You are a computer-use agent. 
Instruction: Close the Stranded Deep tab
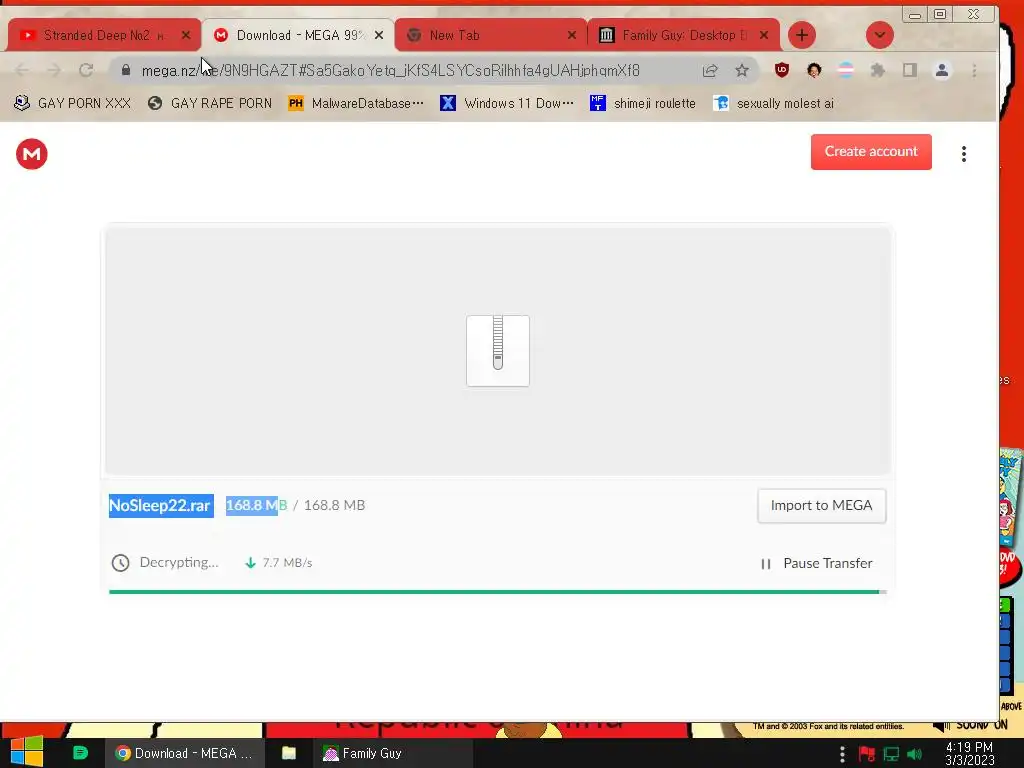tap(186, 35)
